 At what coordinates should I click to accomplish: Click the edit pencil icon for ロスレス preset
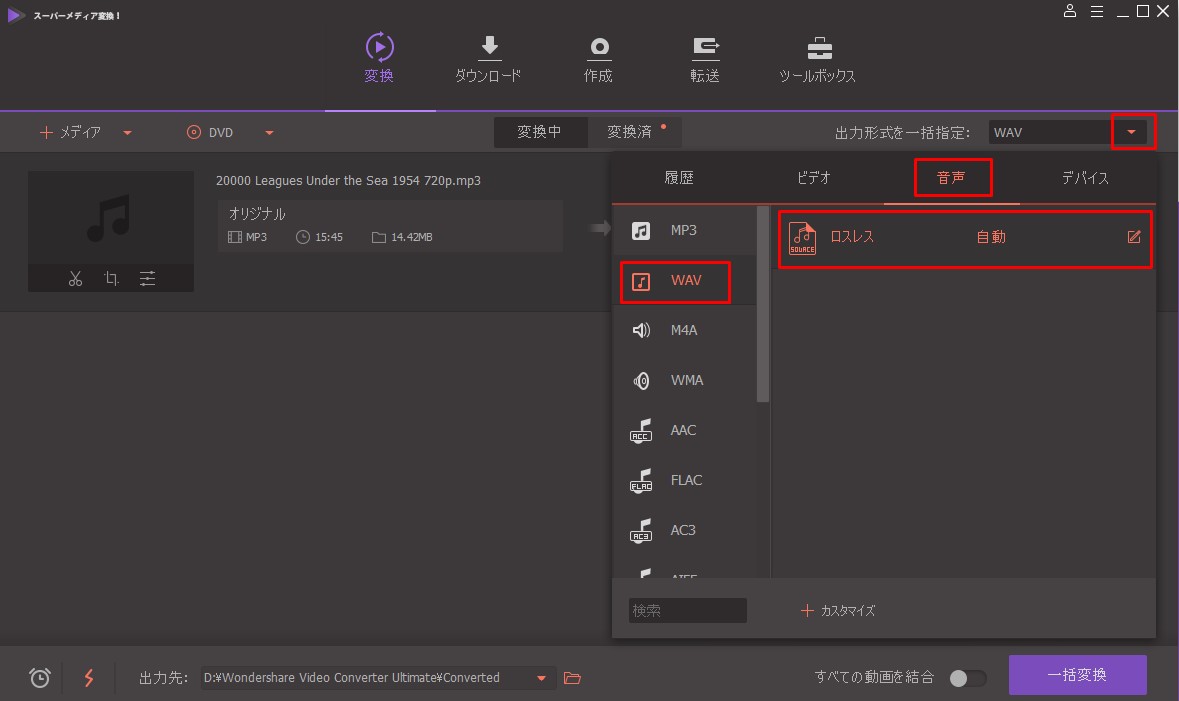tap(1134, 237)
